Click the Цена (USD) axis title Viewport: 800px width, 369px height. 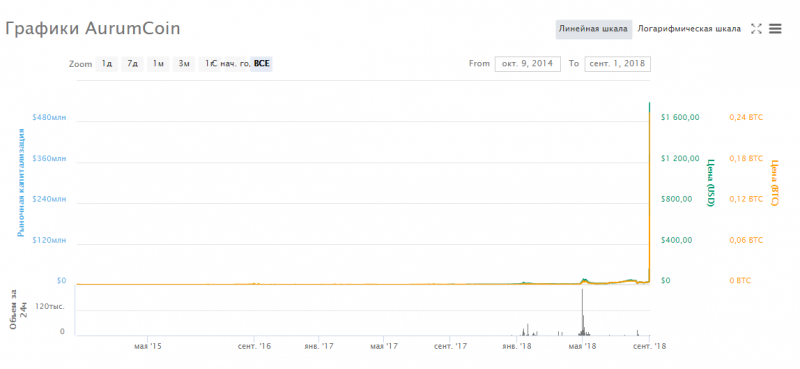click(710, 183)
